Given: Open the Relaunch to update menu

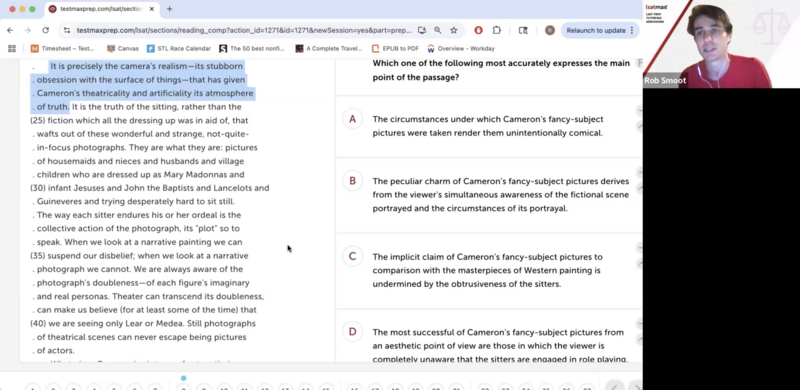Looking at the screenshot, I should (x=600, y=31).
